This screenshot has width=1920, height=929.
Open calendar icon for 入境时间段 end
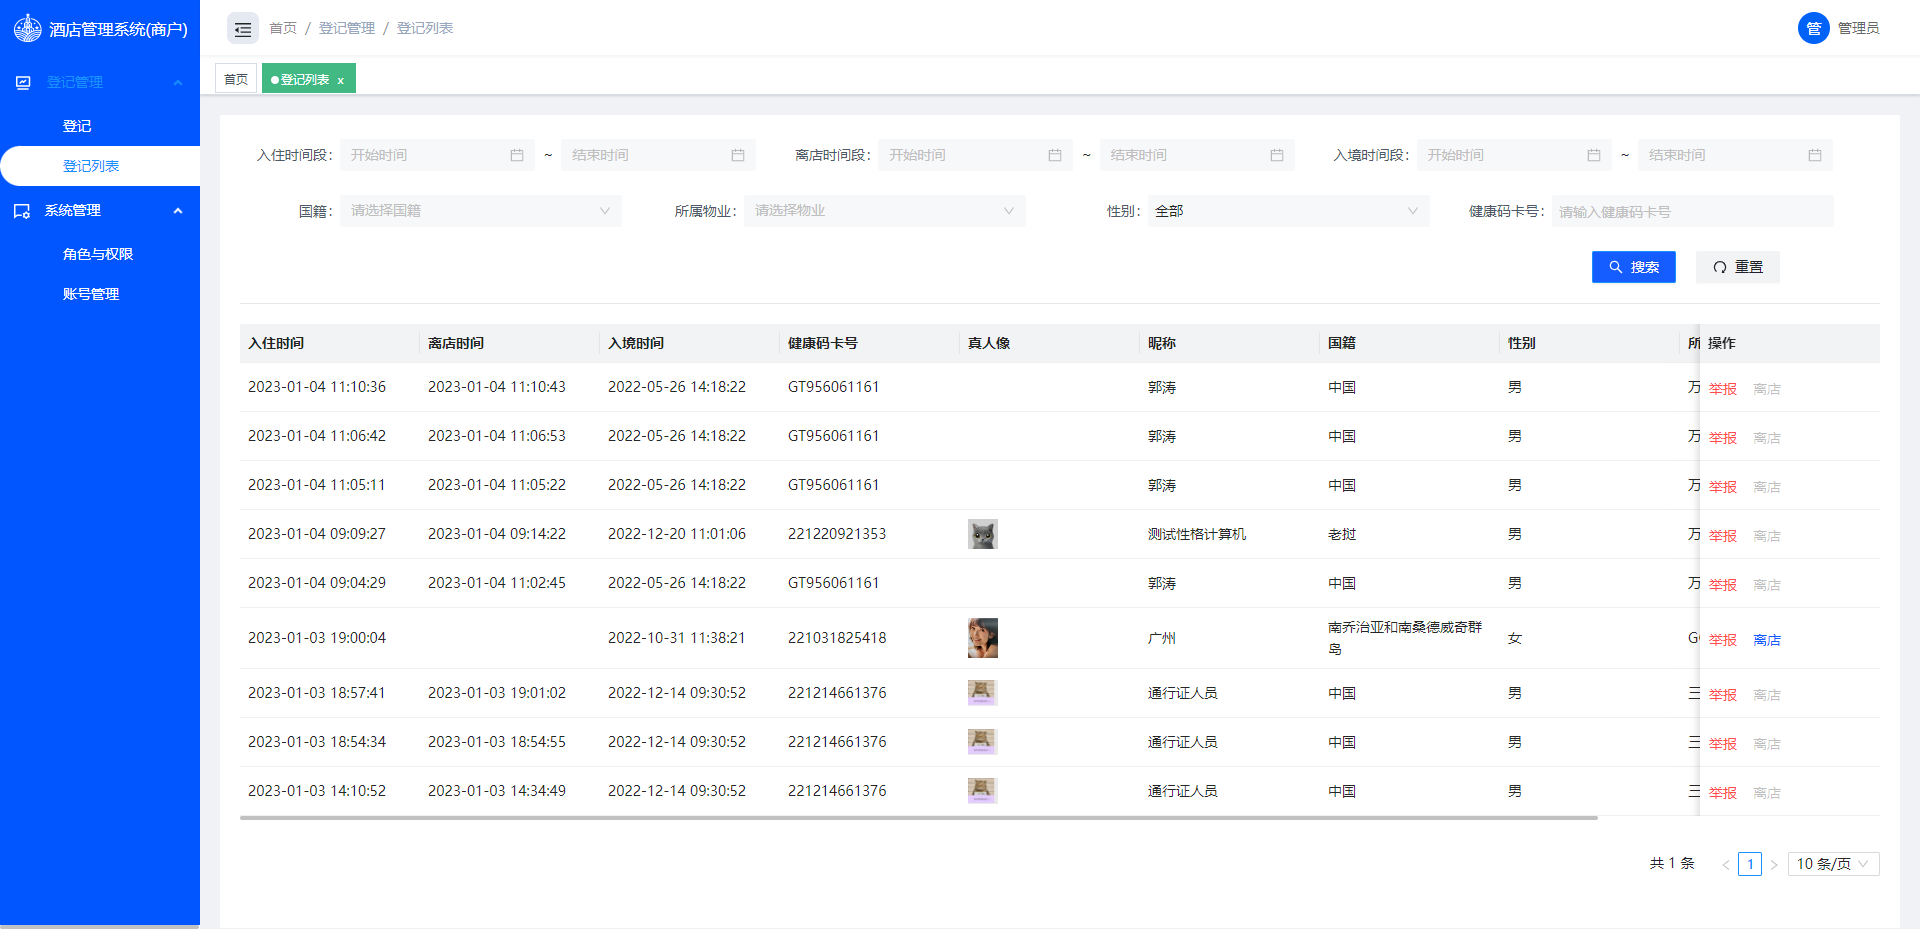click(x=1815, y=155)
